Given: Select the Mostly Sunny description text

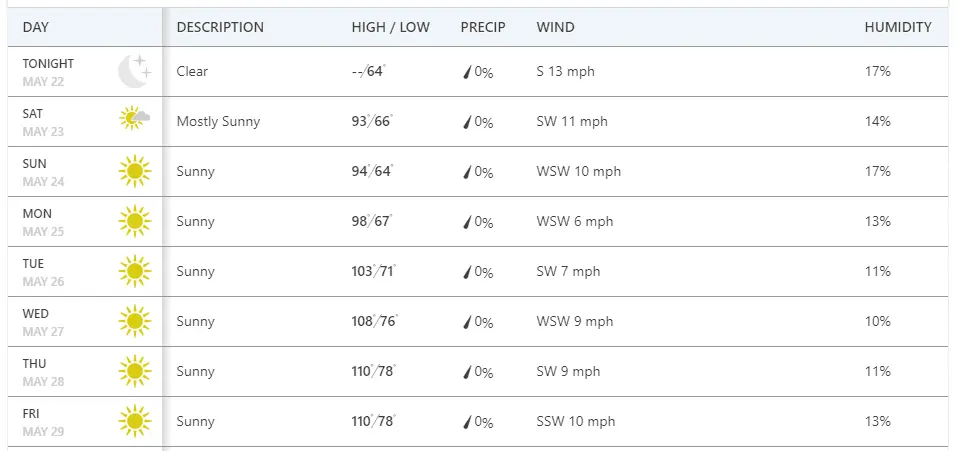Looking at the screenshot, I should point(218,121).
